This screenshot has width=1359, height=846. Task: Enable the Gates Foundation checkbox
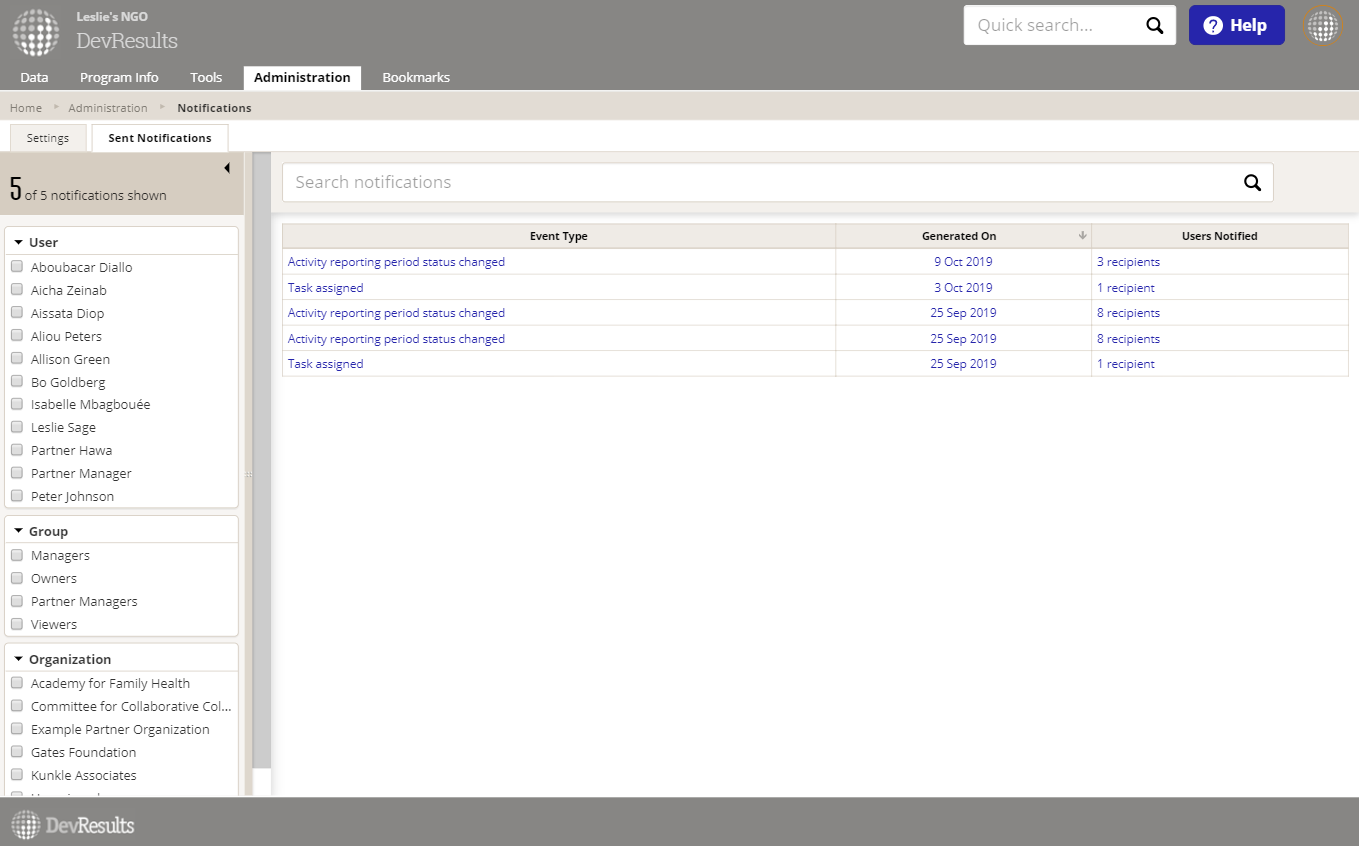[17, 752]
